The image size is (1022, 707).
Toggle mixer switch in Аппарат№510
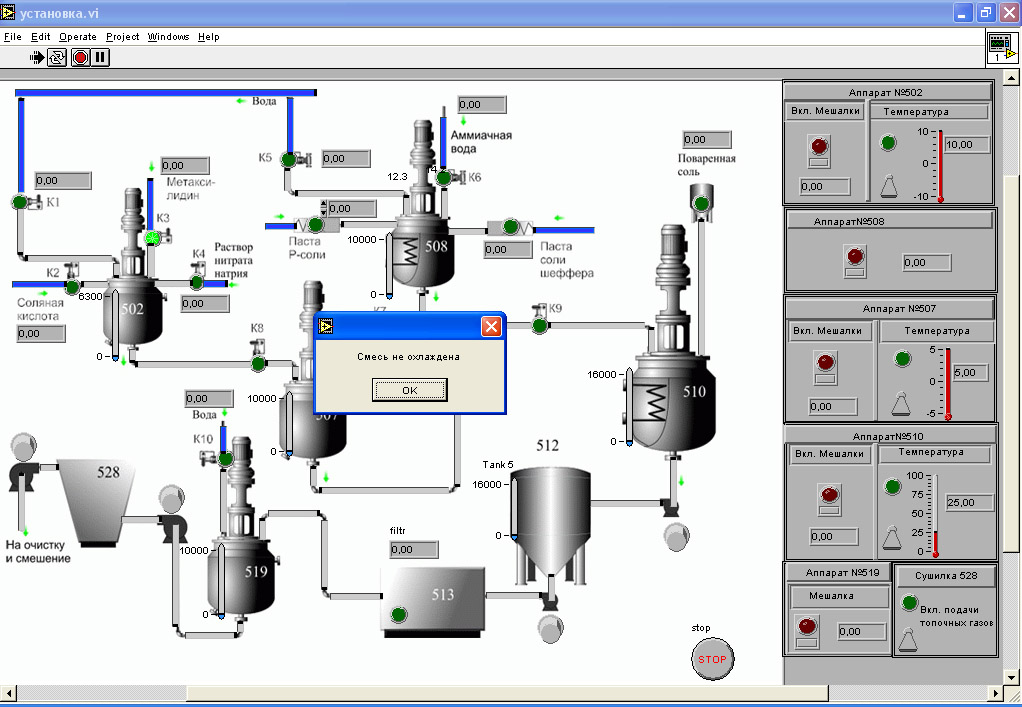click(829, 500)
